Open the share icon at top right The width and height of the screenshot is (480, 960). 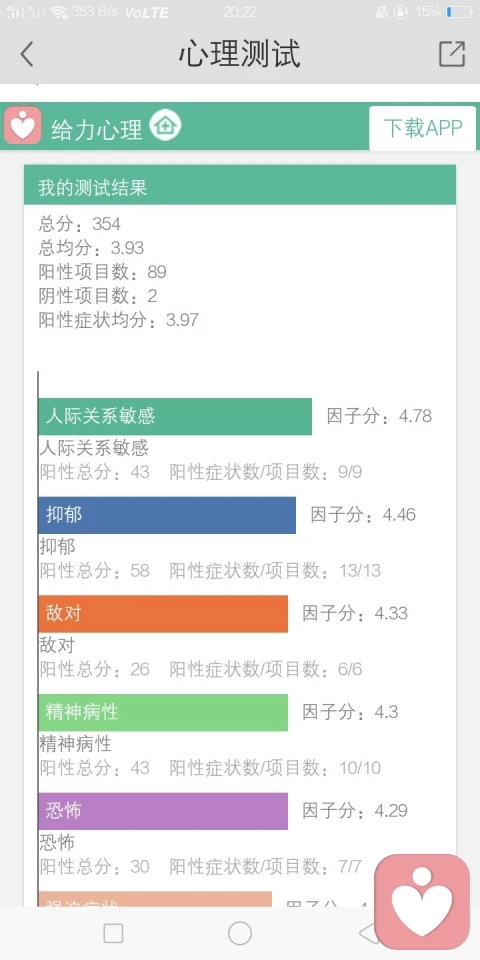(x=452, y=54)
